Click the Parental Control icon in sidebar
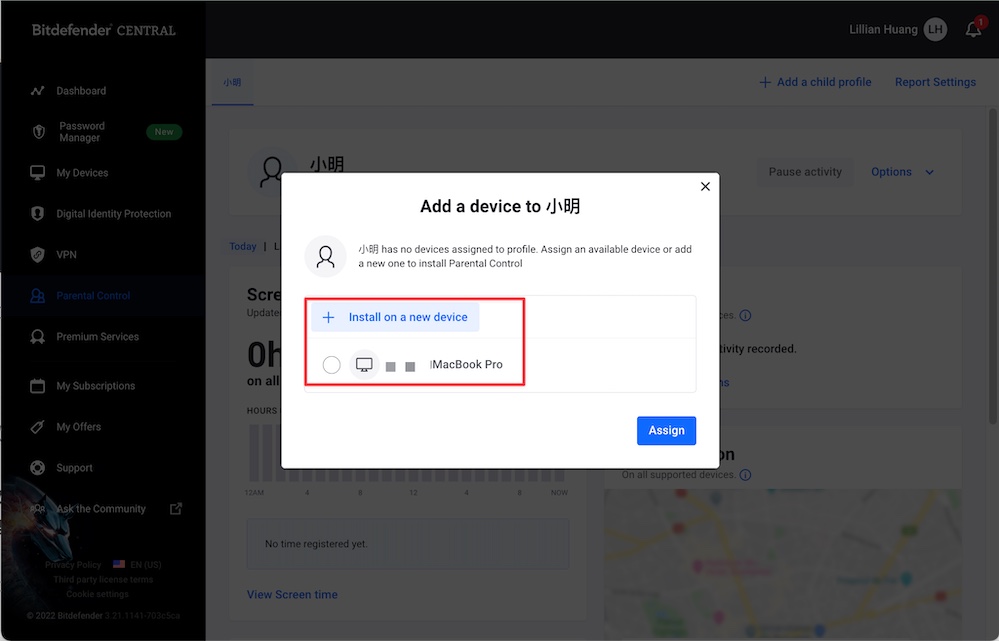Screen dimensions: 999x641 coord(38,296)
